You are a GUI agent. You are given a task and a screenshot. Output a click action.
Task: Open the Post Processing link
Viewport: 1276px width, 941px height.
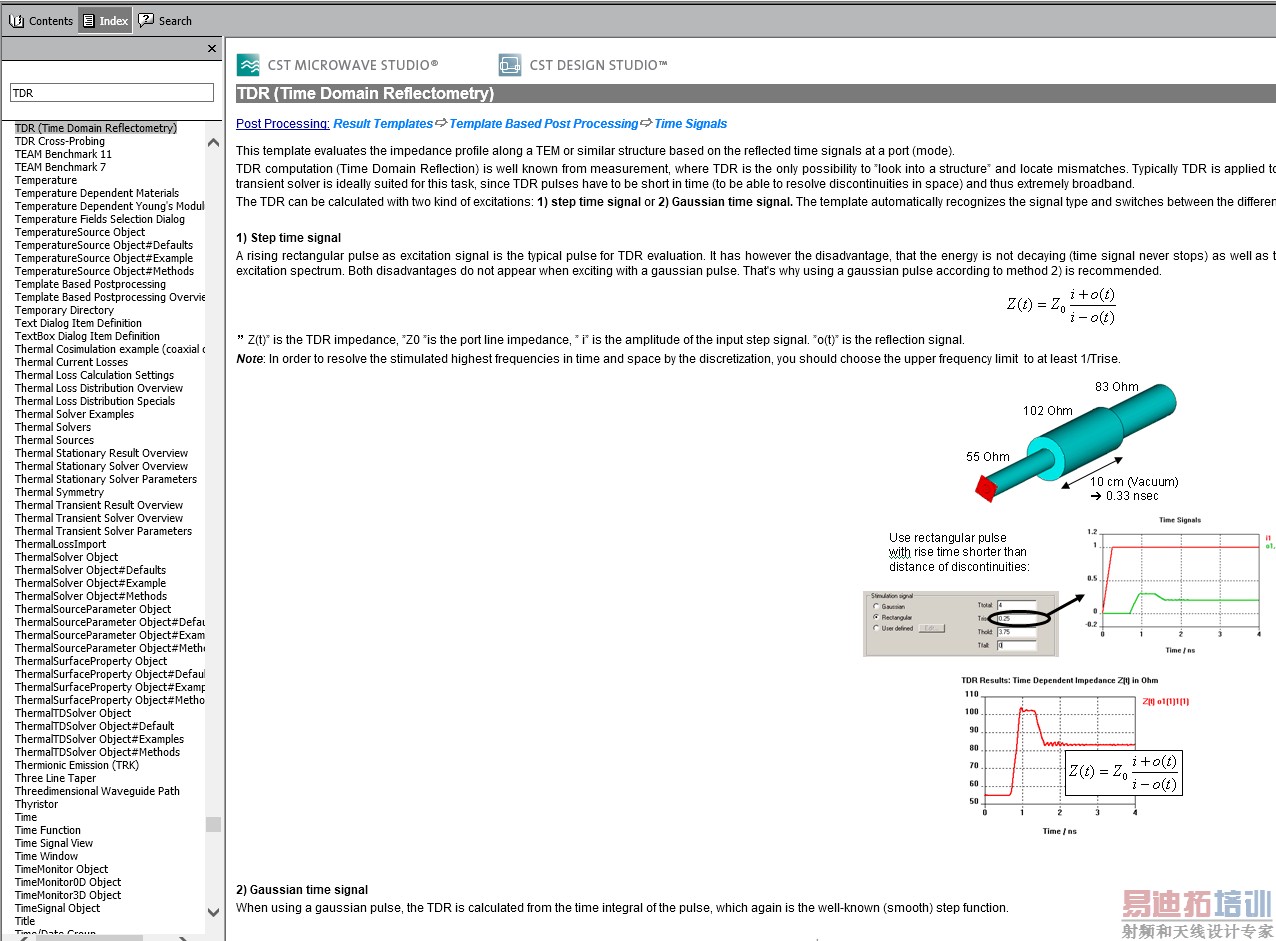(283, 124)
